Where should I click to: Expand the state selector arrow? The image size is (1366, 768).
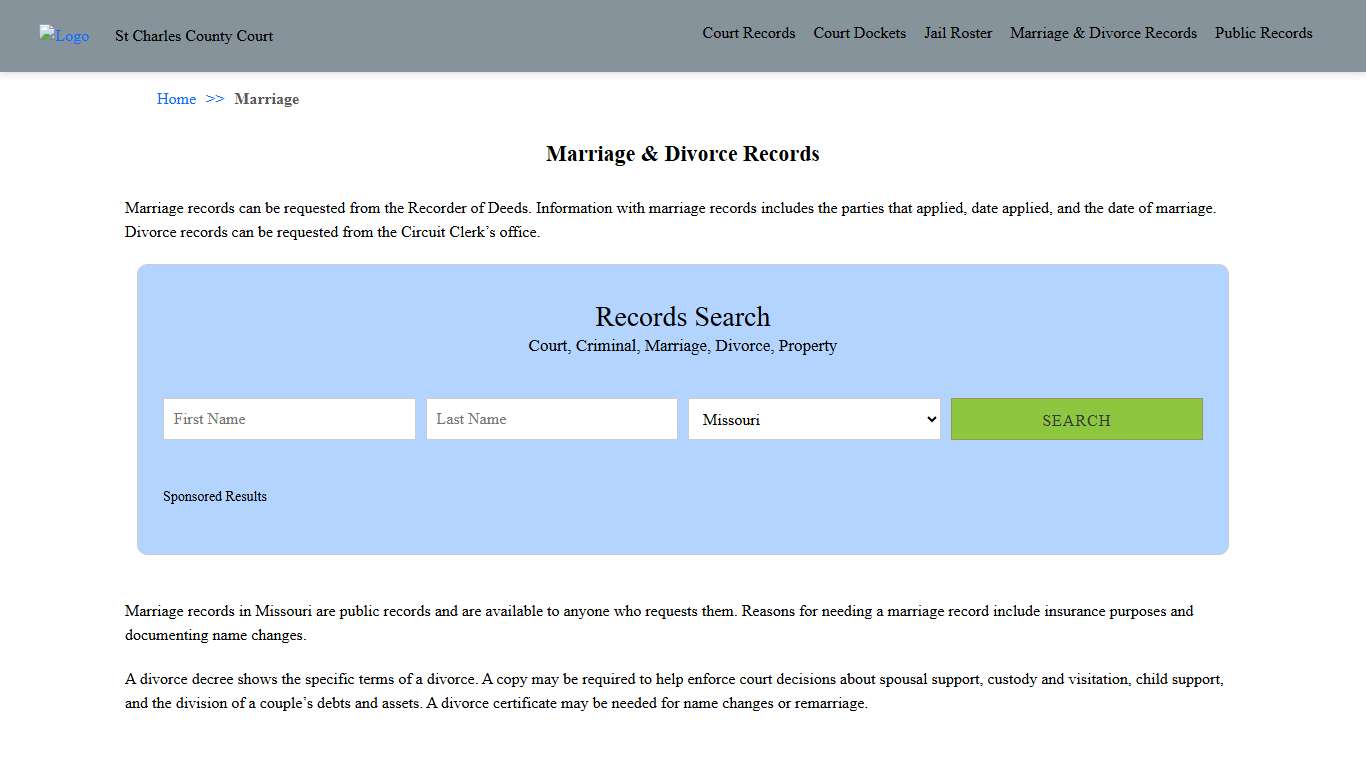[929, 419]
